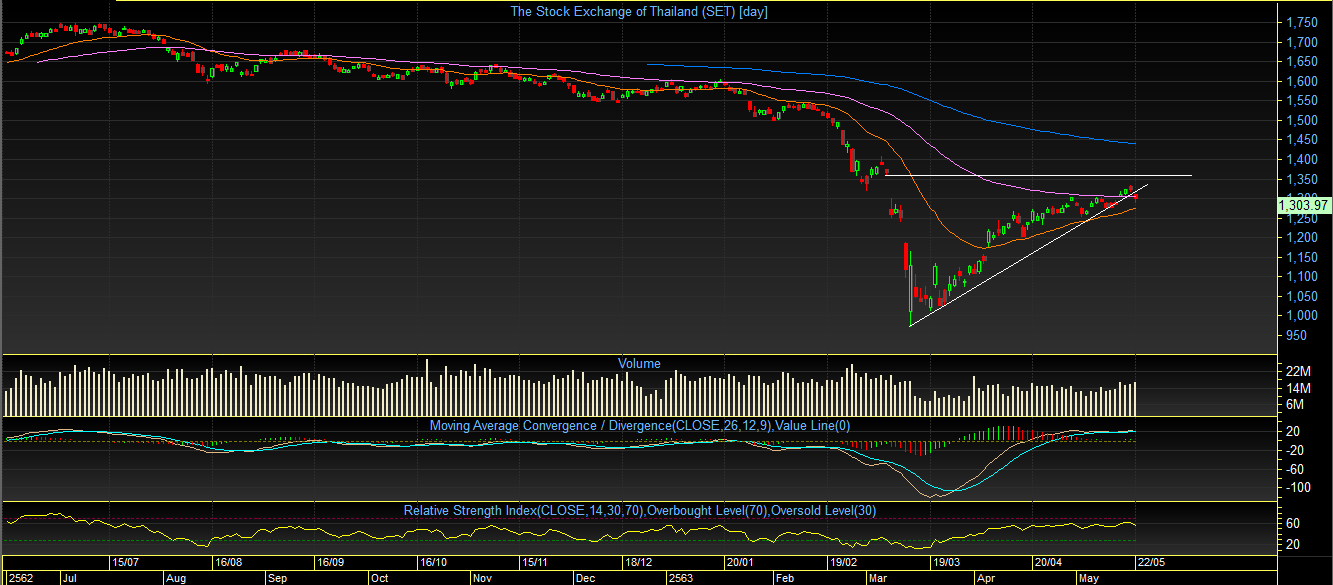1333x585 pixels.
Task: Click the 18/12 date label
Action: point(637,562)
